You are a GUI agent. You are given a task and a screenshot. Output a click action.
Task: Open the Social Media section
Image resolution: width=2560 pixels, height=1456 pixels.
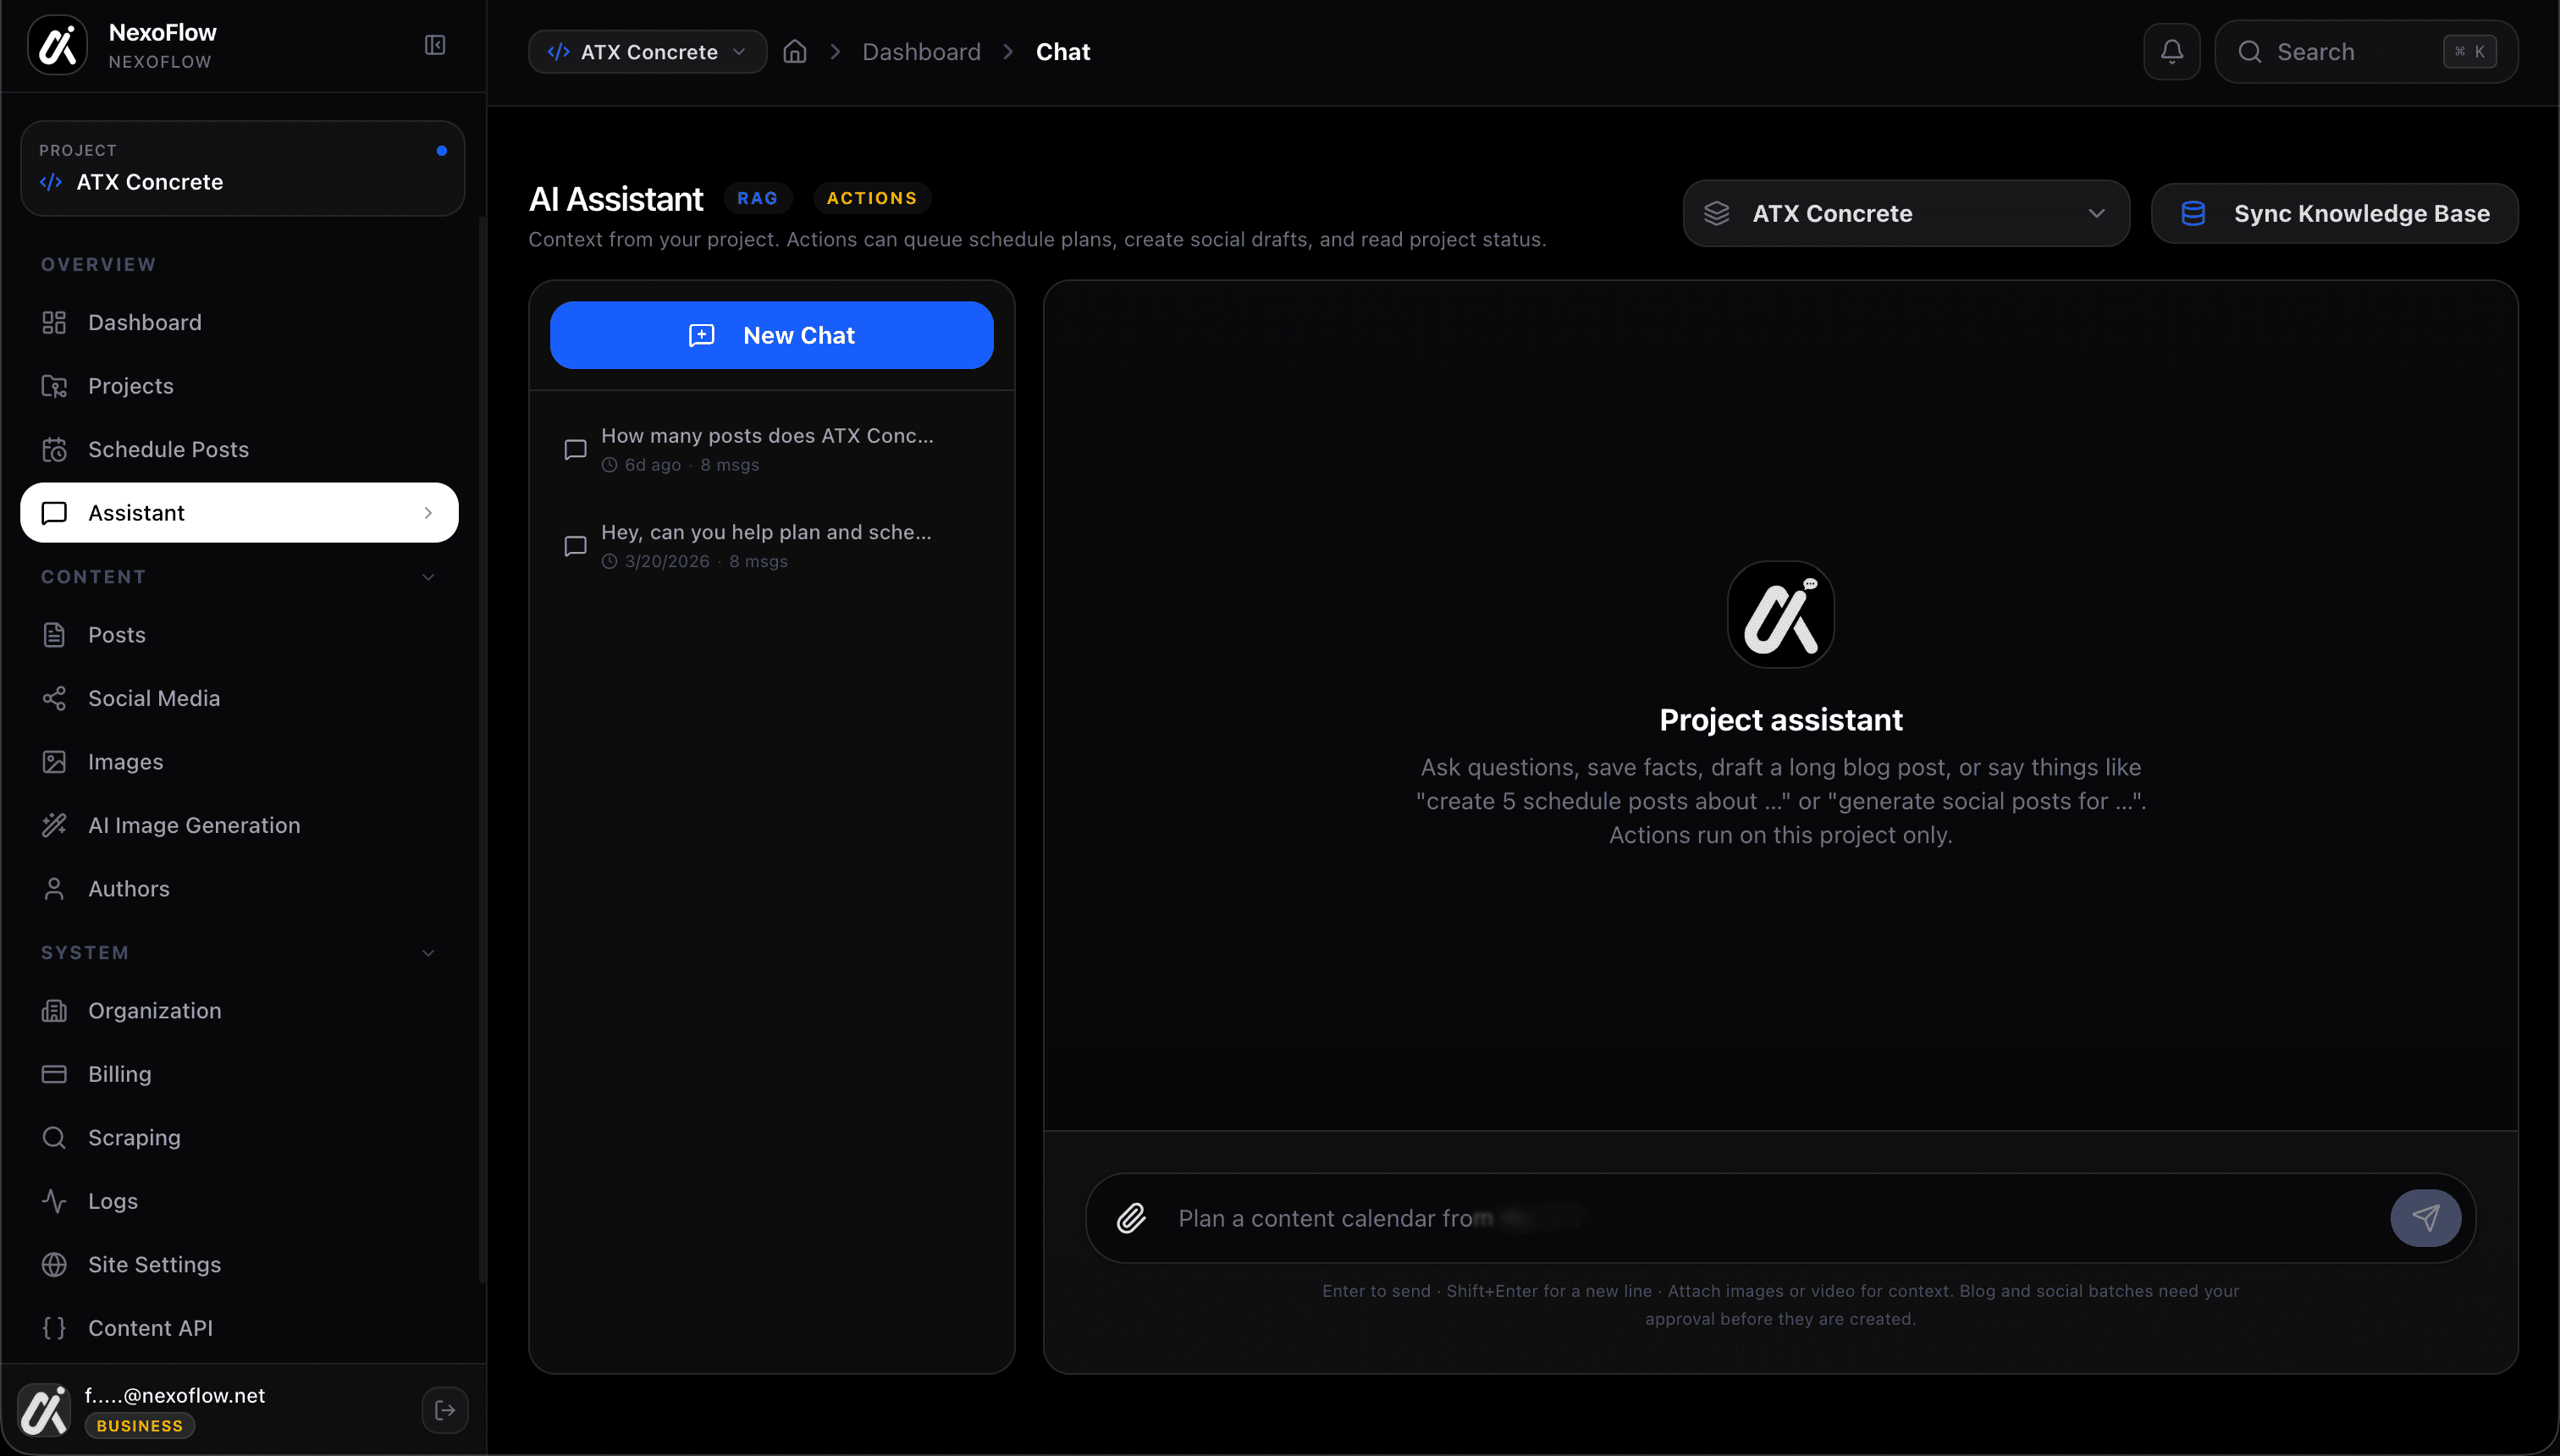(x=154, y=697)
